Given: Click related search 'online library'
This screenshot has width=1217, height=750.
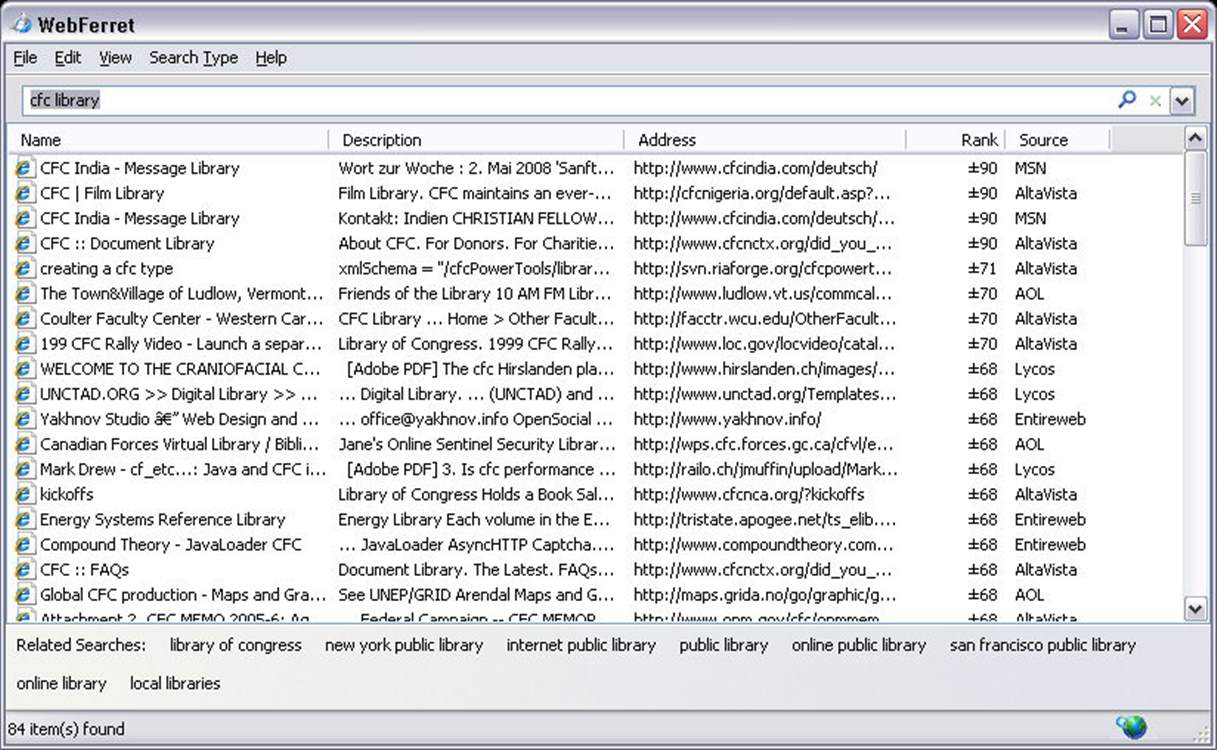Looking at the screenshot, I should pyautogui.click(x=61, y=683).
